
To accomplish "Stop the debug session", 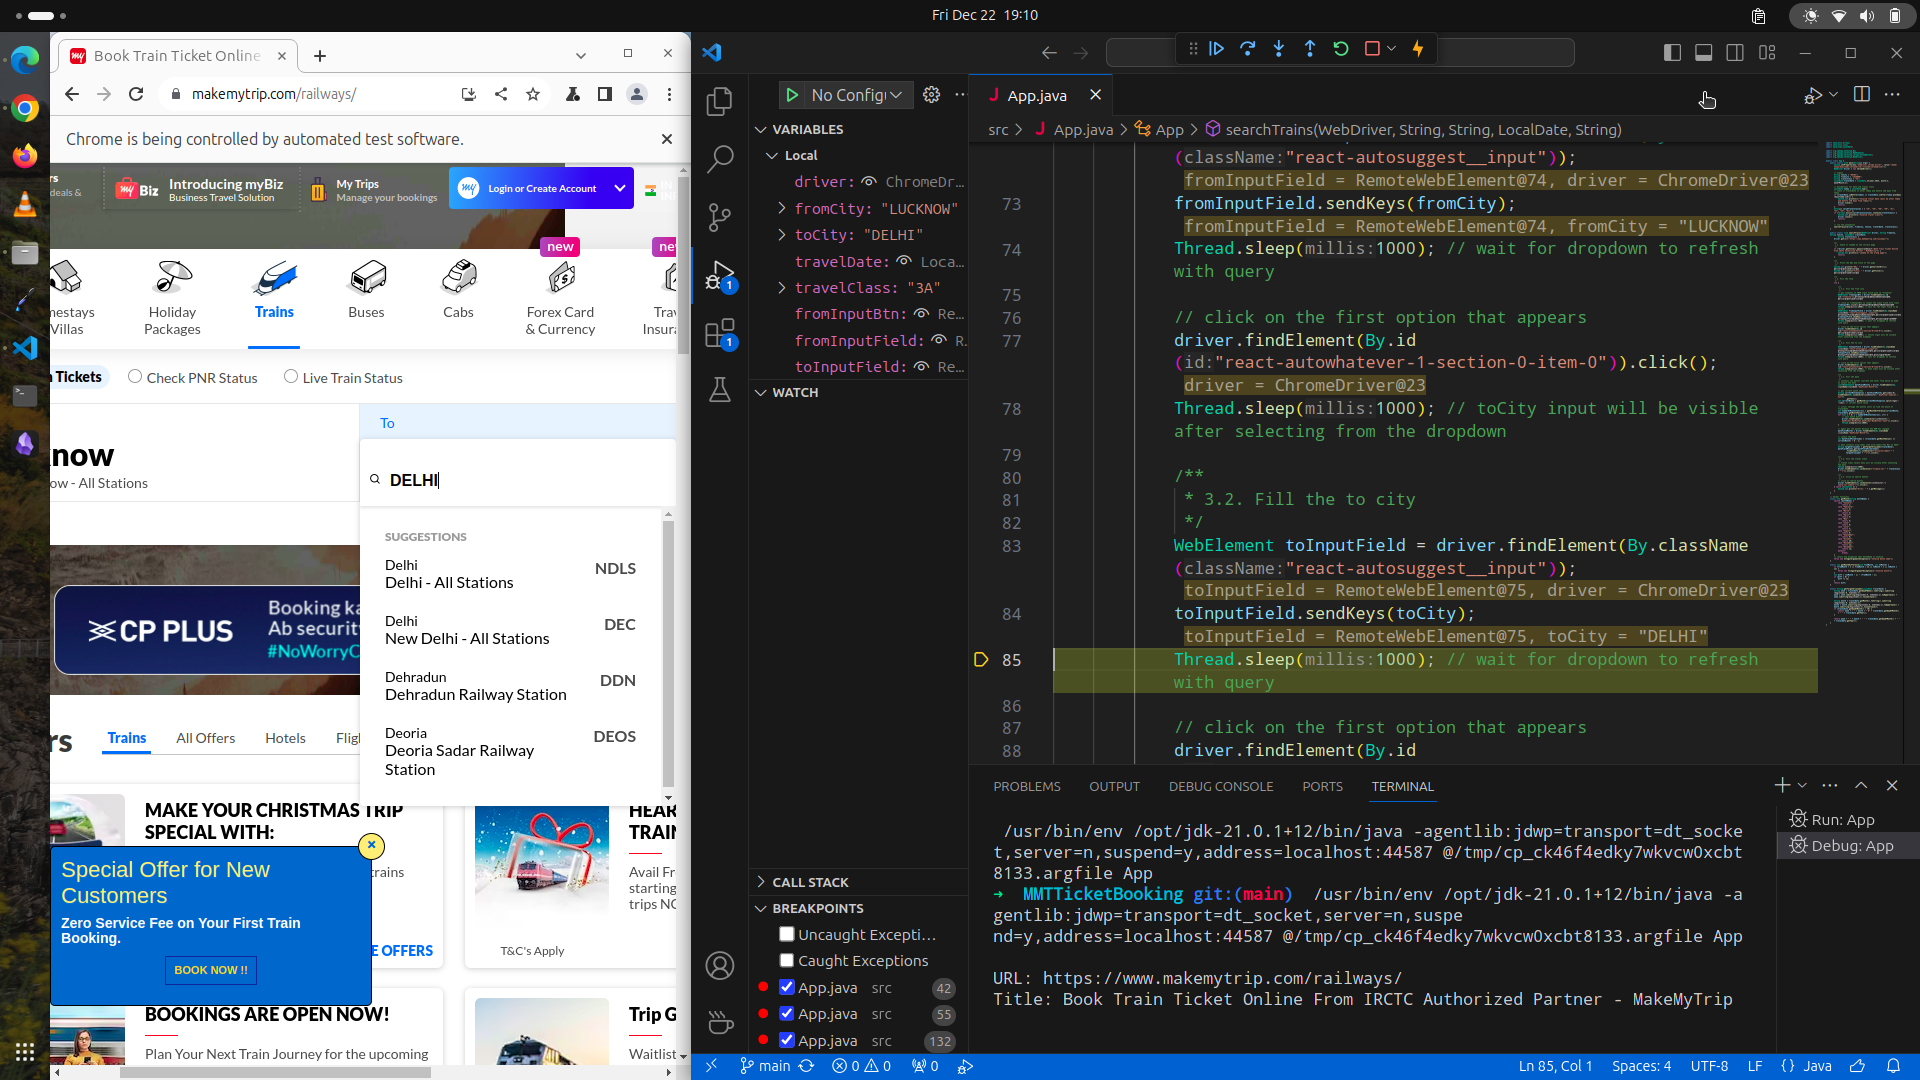I will pos(1372,49).
